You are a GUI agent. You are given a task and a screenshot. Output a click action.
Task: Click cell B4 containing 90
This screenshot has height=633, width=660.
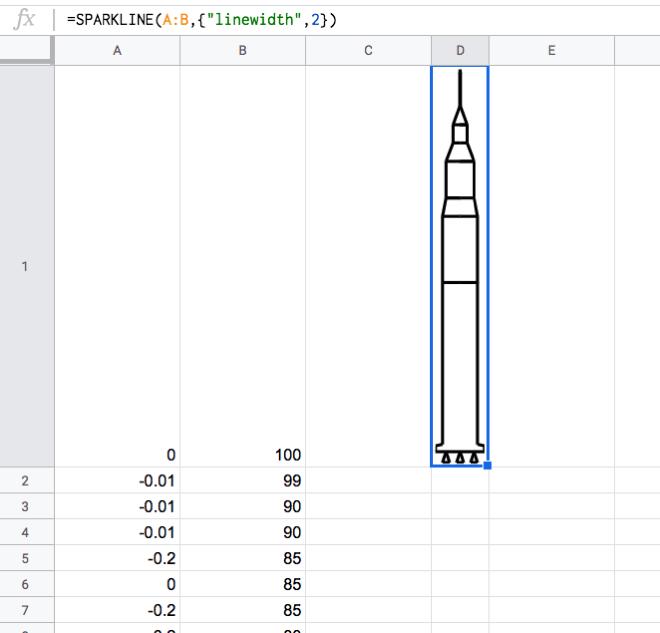click(242, 532)
